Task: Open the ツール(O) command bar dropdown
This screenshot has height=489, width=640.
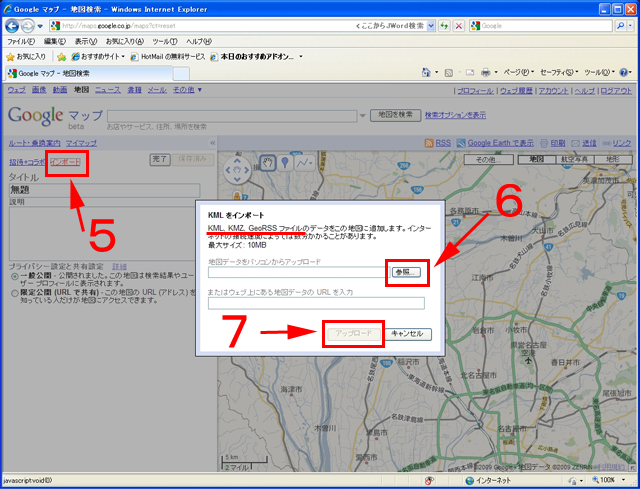Action: (599, 72)
